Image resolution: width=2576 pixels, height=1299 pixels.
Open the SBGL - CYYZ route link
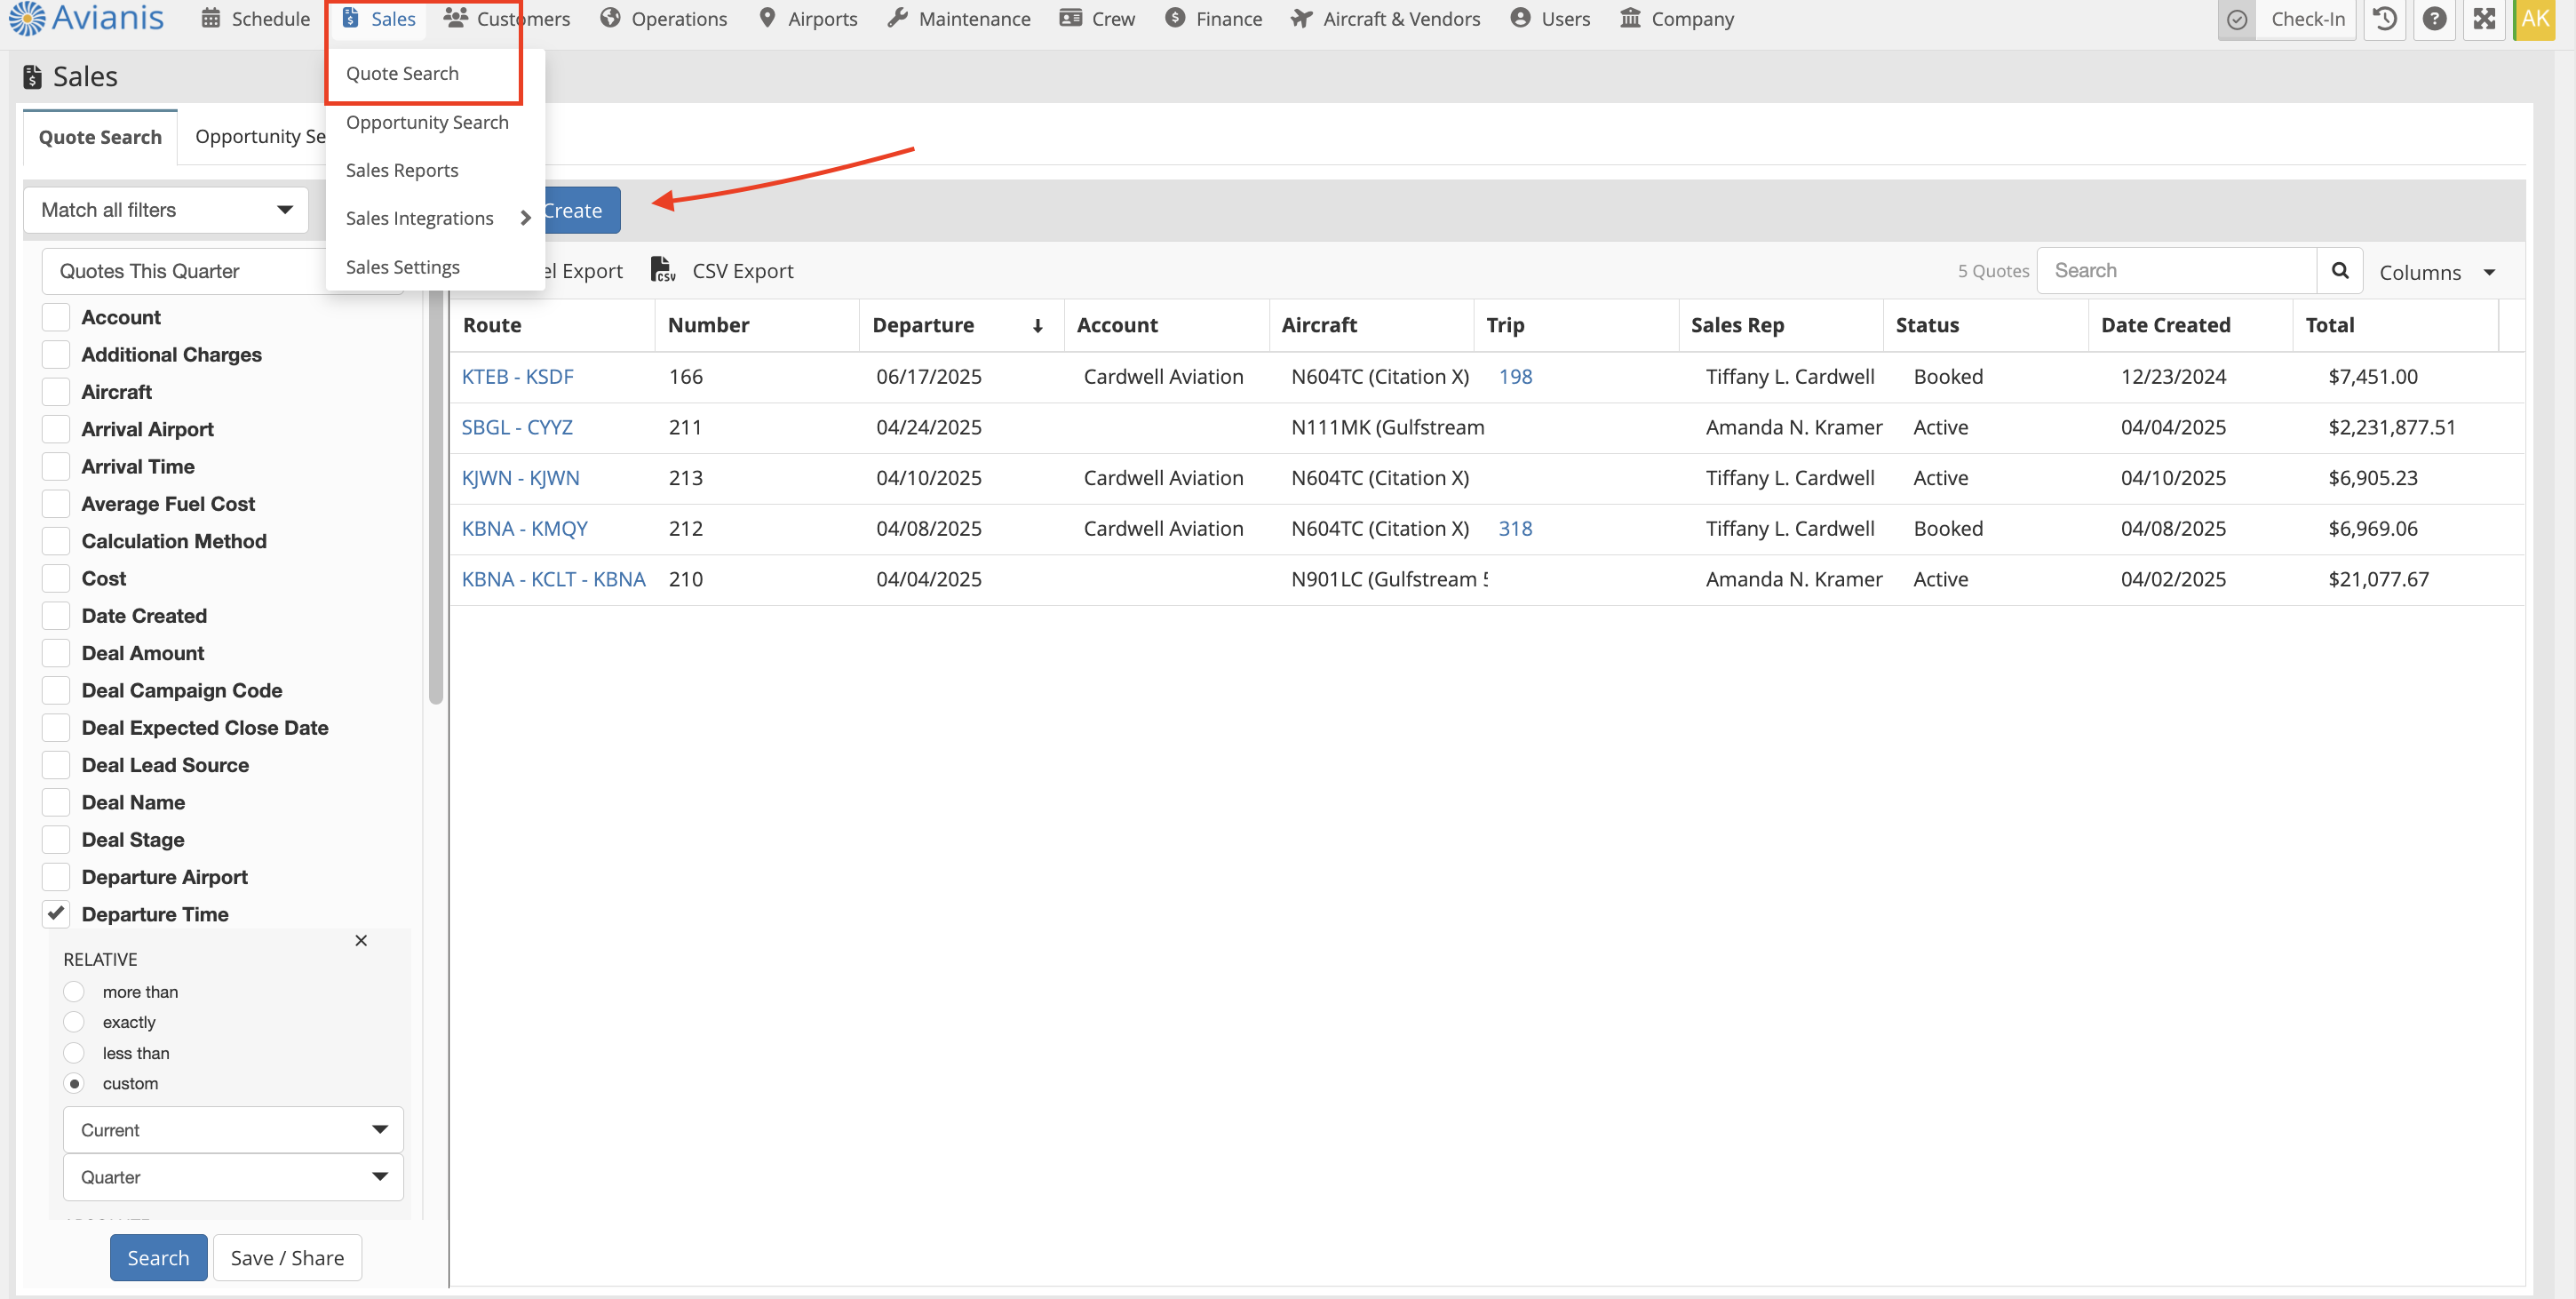pyautogui.click(x=517, y=427)
